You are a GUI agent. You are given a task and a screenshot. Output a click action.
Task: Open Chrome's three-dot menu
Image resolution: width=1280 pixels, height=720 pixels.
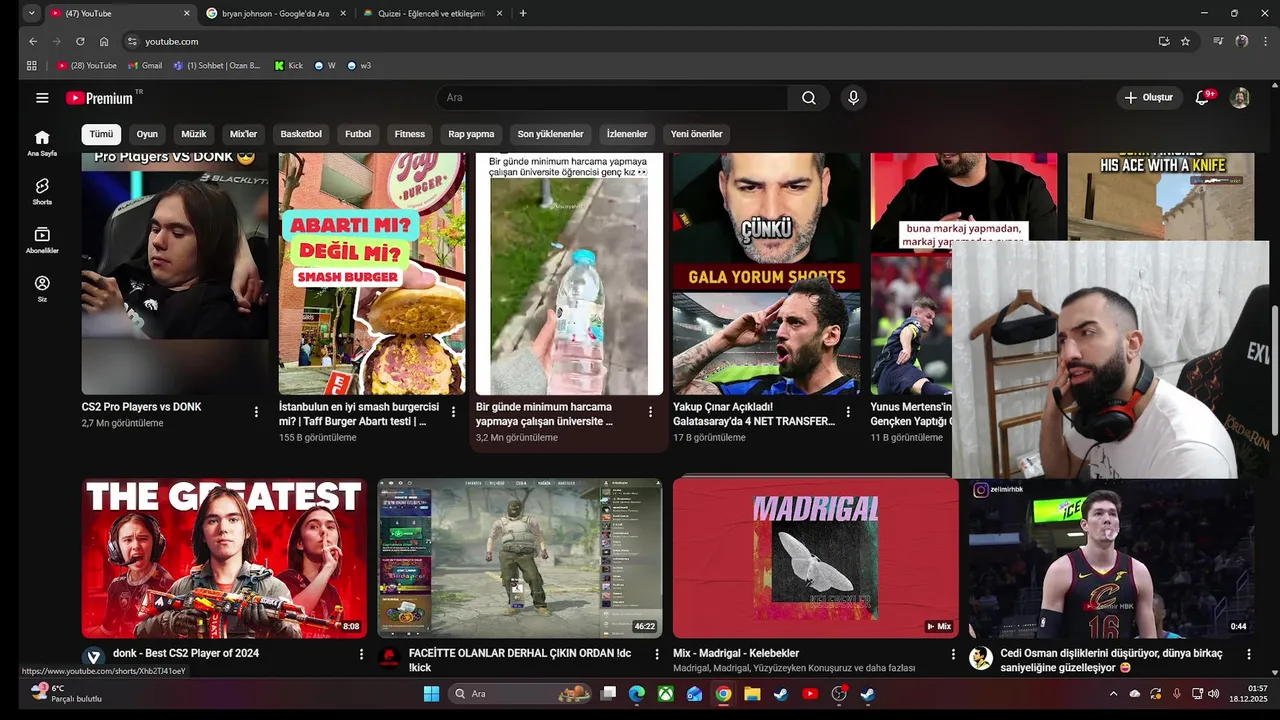[1263, 41]
